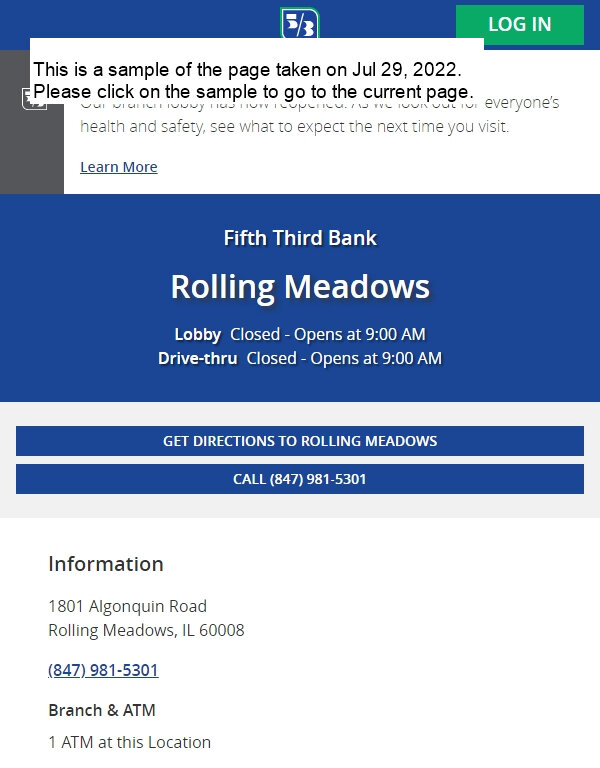Click 'Please click on the sample' text line
Image resolution: width=600 pixels, height=768 pixels.
tap(253, 92)
